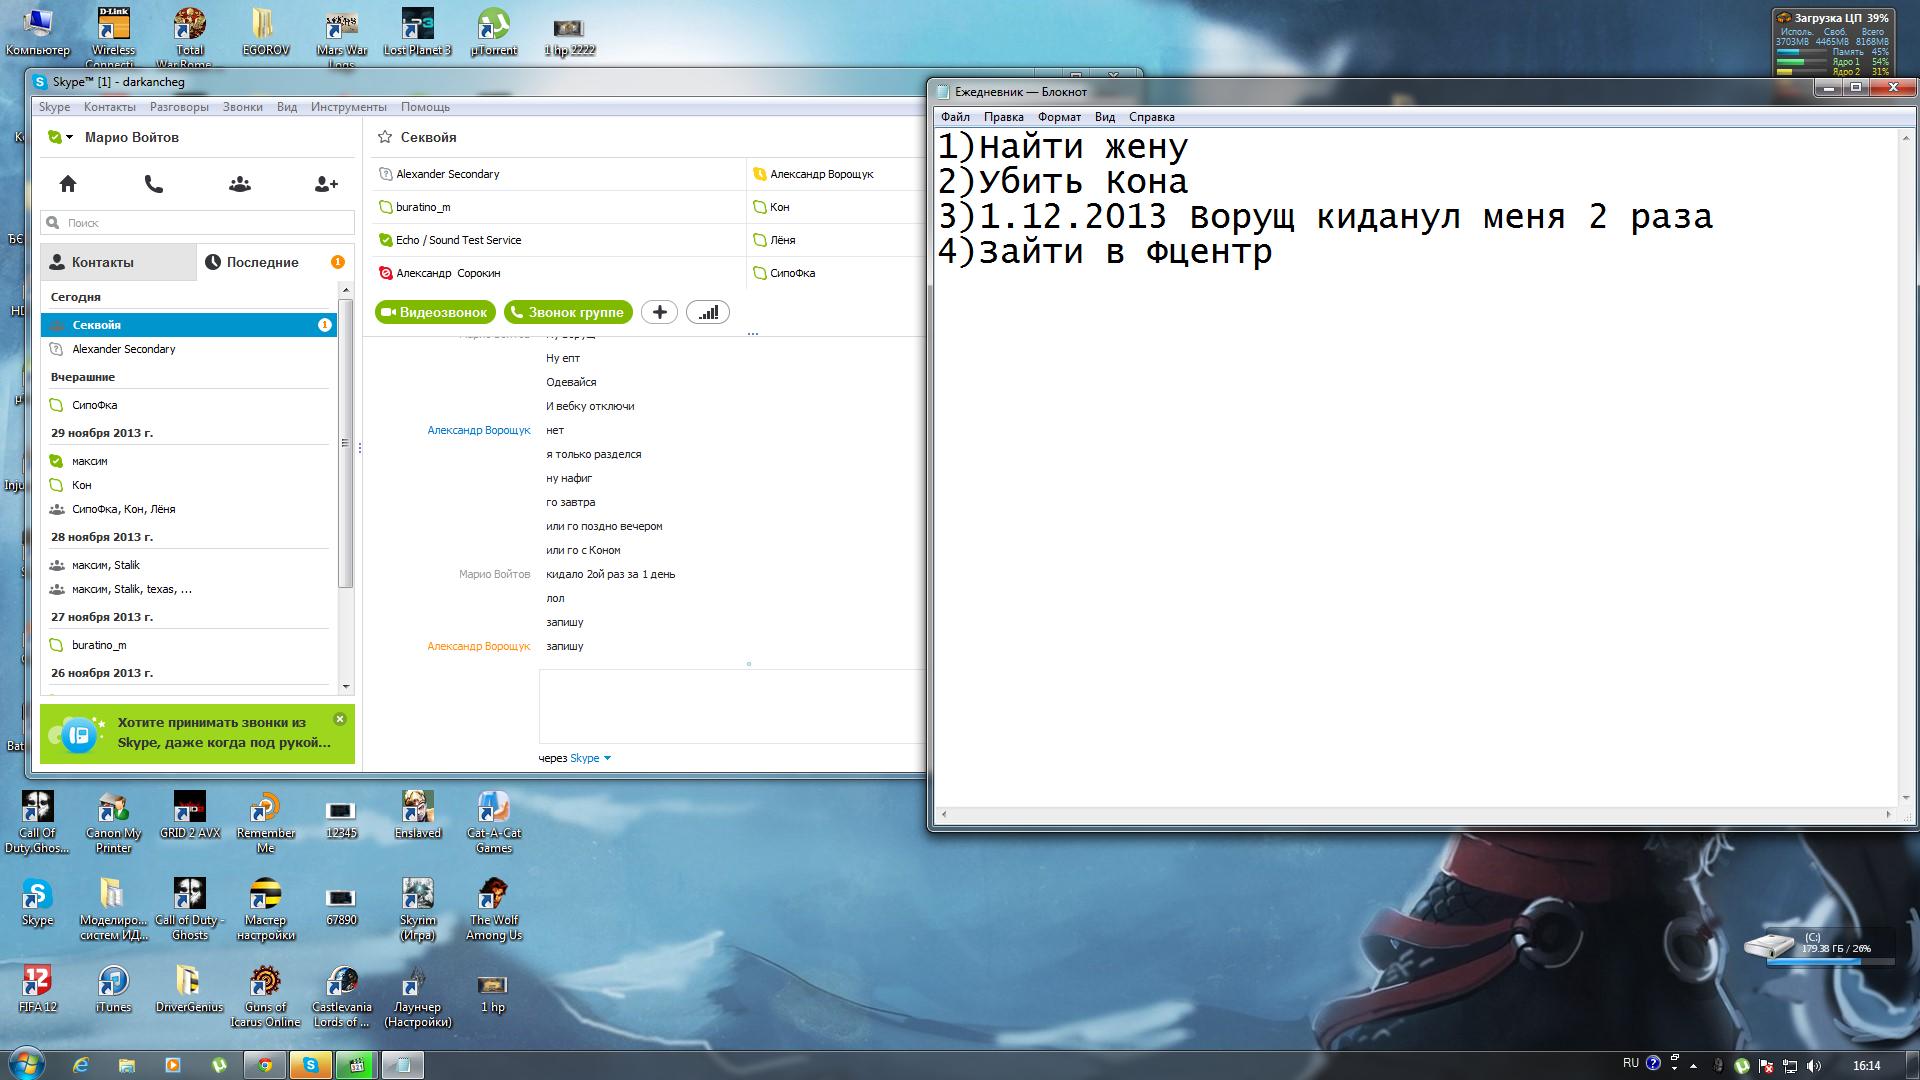Close the green Skype promo banner

pyautogui.click(x=340, y=719)
